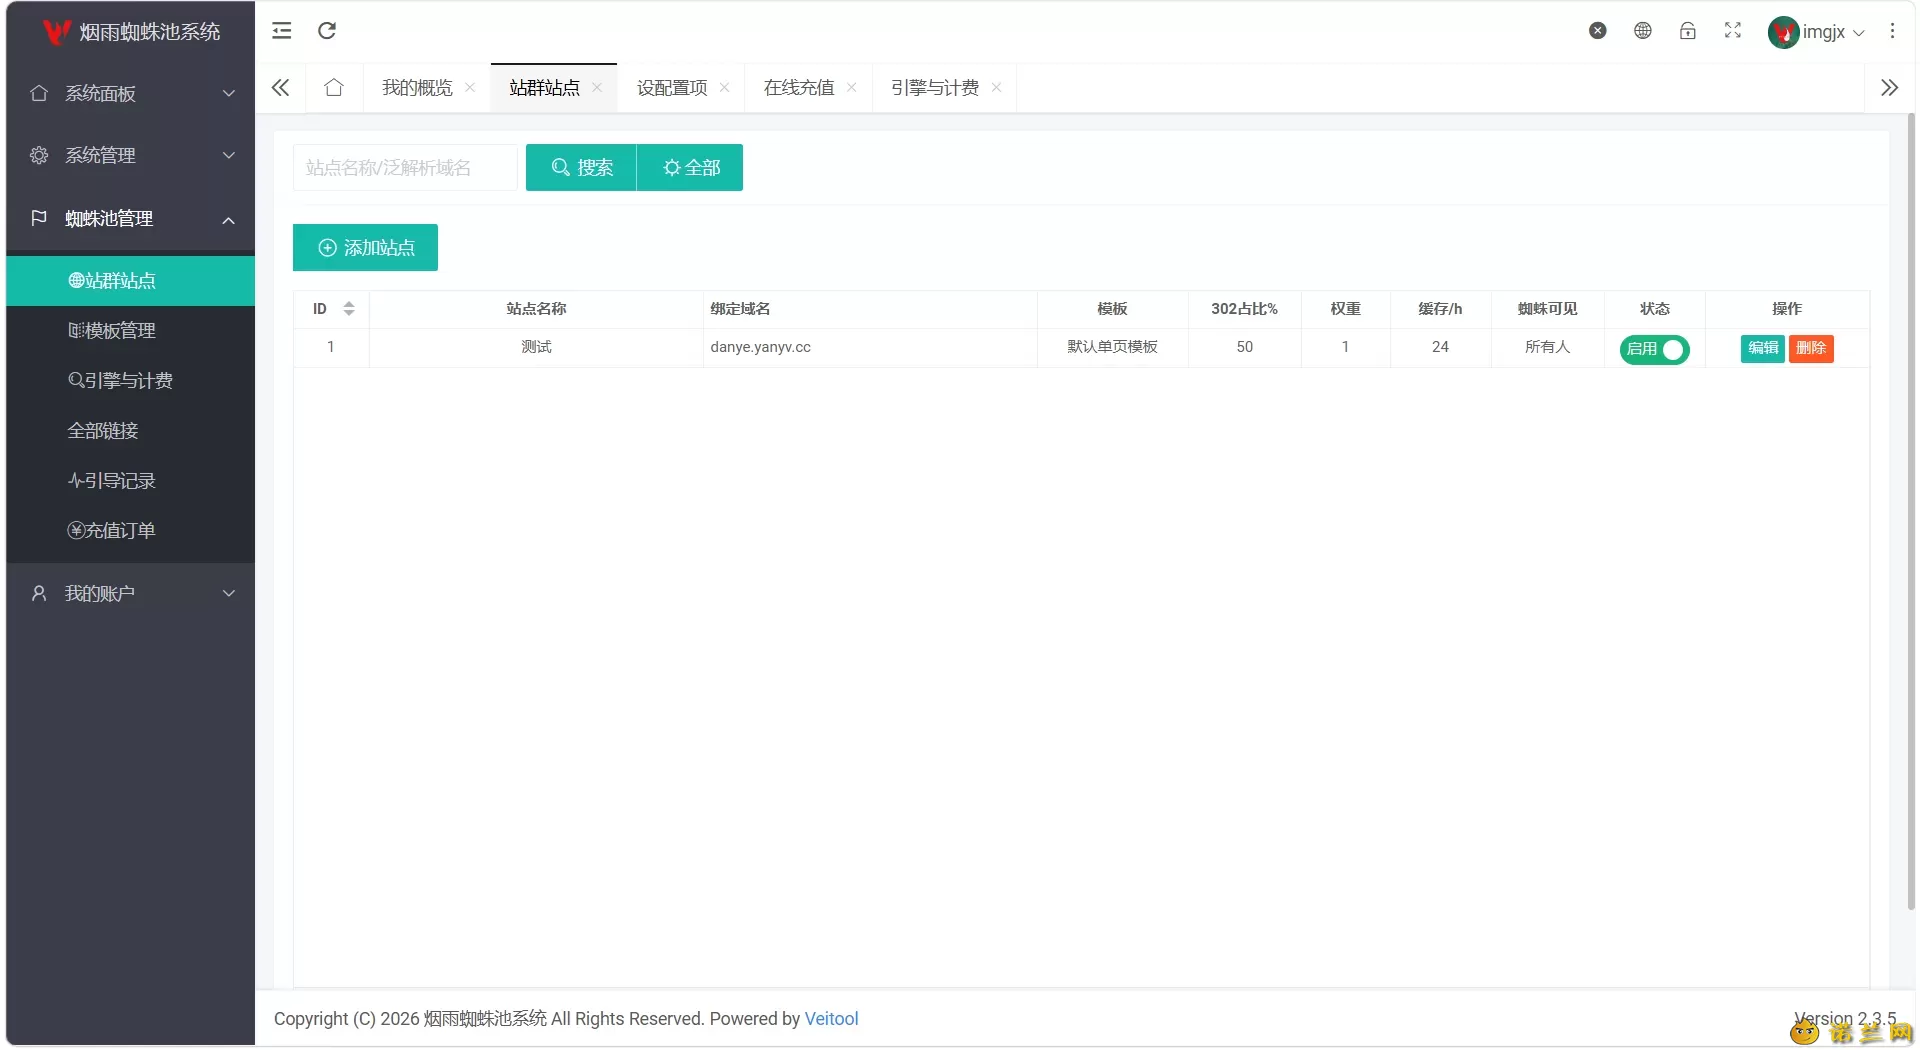This screenshot has height=1050, width=1920.
Task: Switch to the 设配置项 tab
Action: pos(672,88)
